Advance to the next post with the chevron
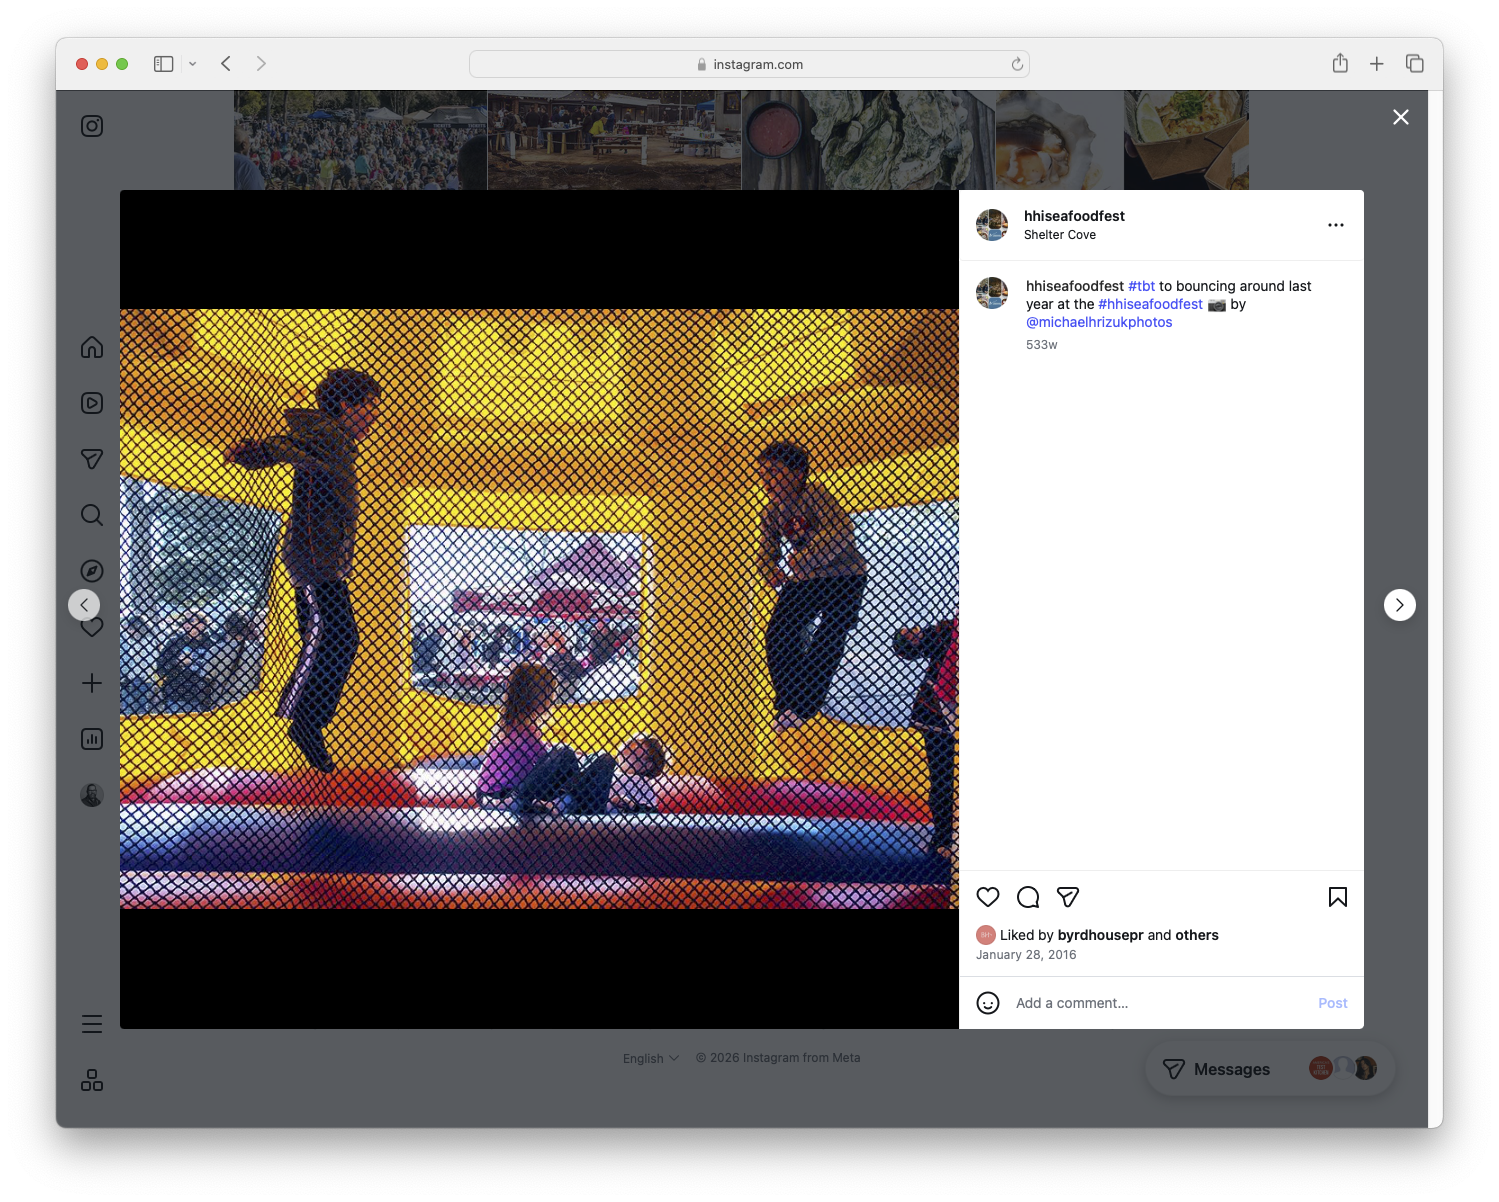 [x=1399, y=604]
